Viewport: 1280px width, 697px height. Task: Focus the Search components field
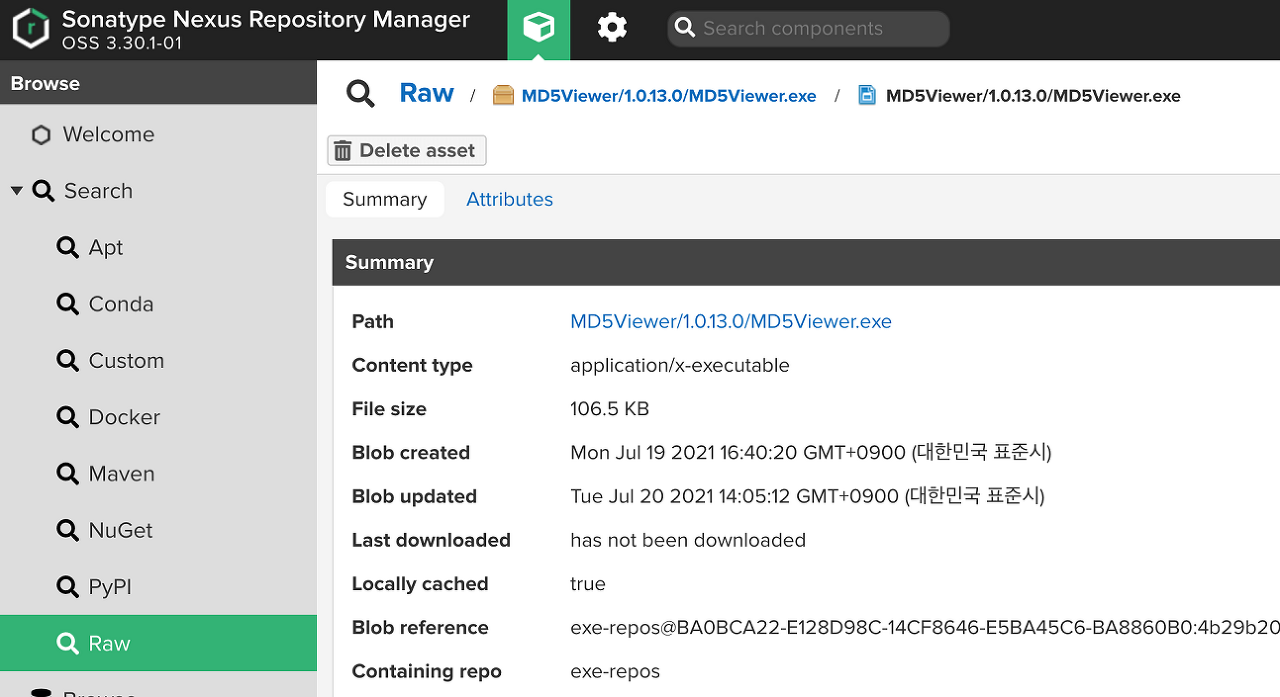808,29
